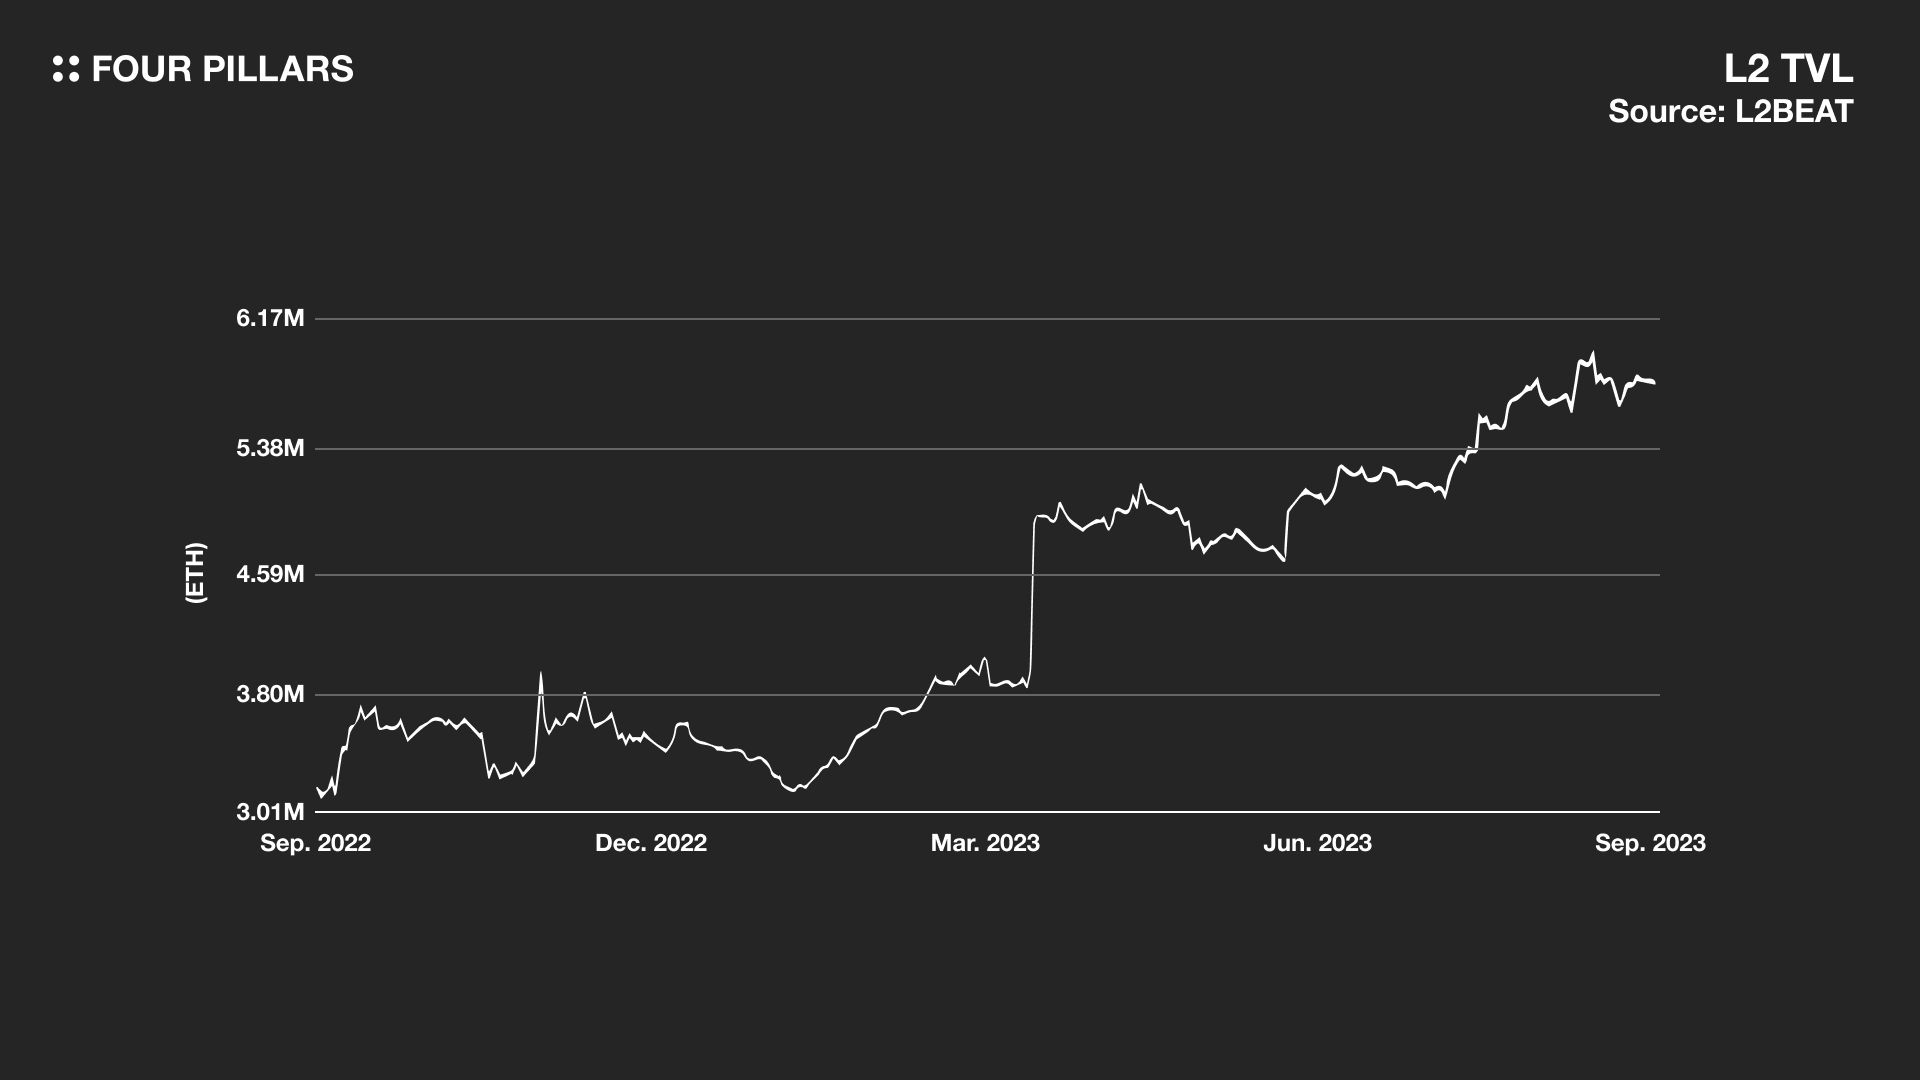The height and width of the screenshot is (1080, 1920).
Task: Click the Source: L2BEAT label
Action: pos(1730,111)
